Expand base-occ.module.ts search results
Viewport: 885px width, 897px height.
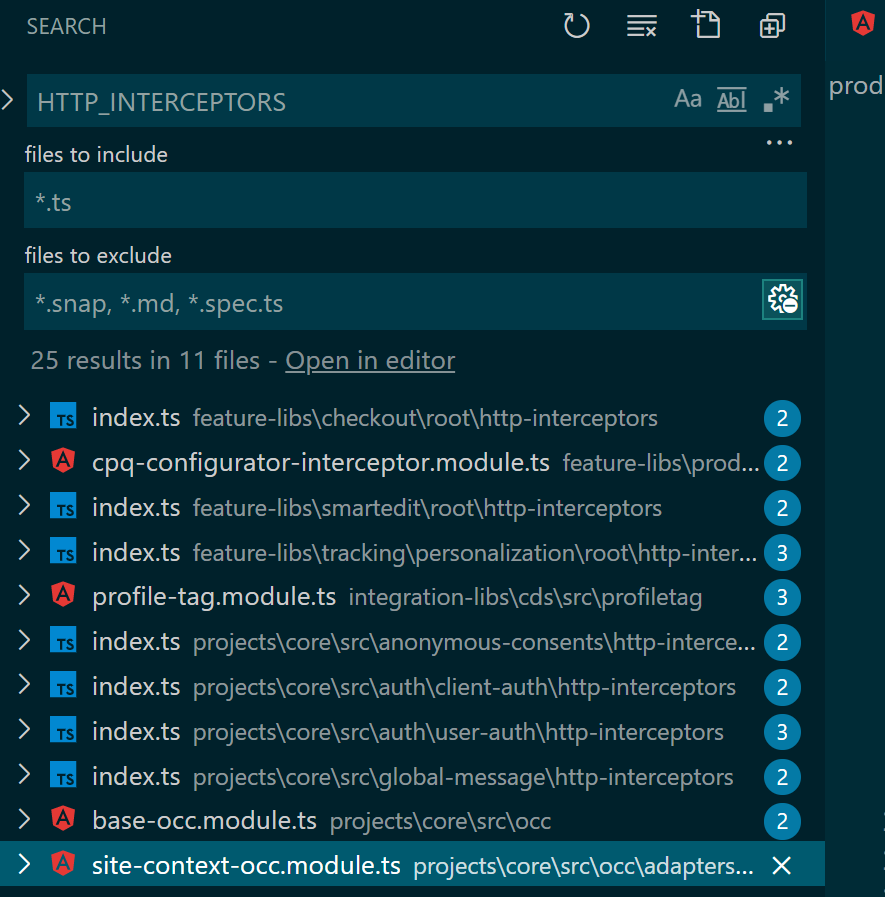(24, 821)
